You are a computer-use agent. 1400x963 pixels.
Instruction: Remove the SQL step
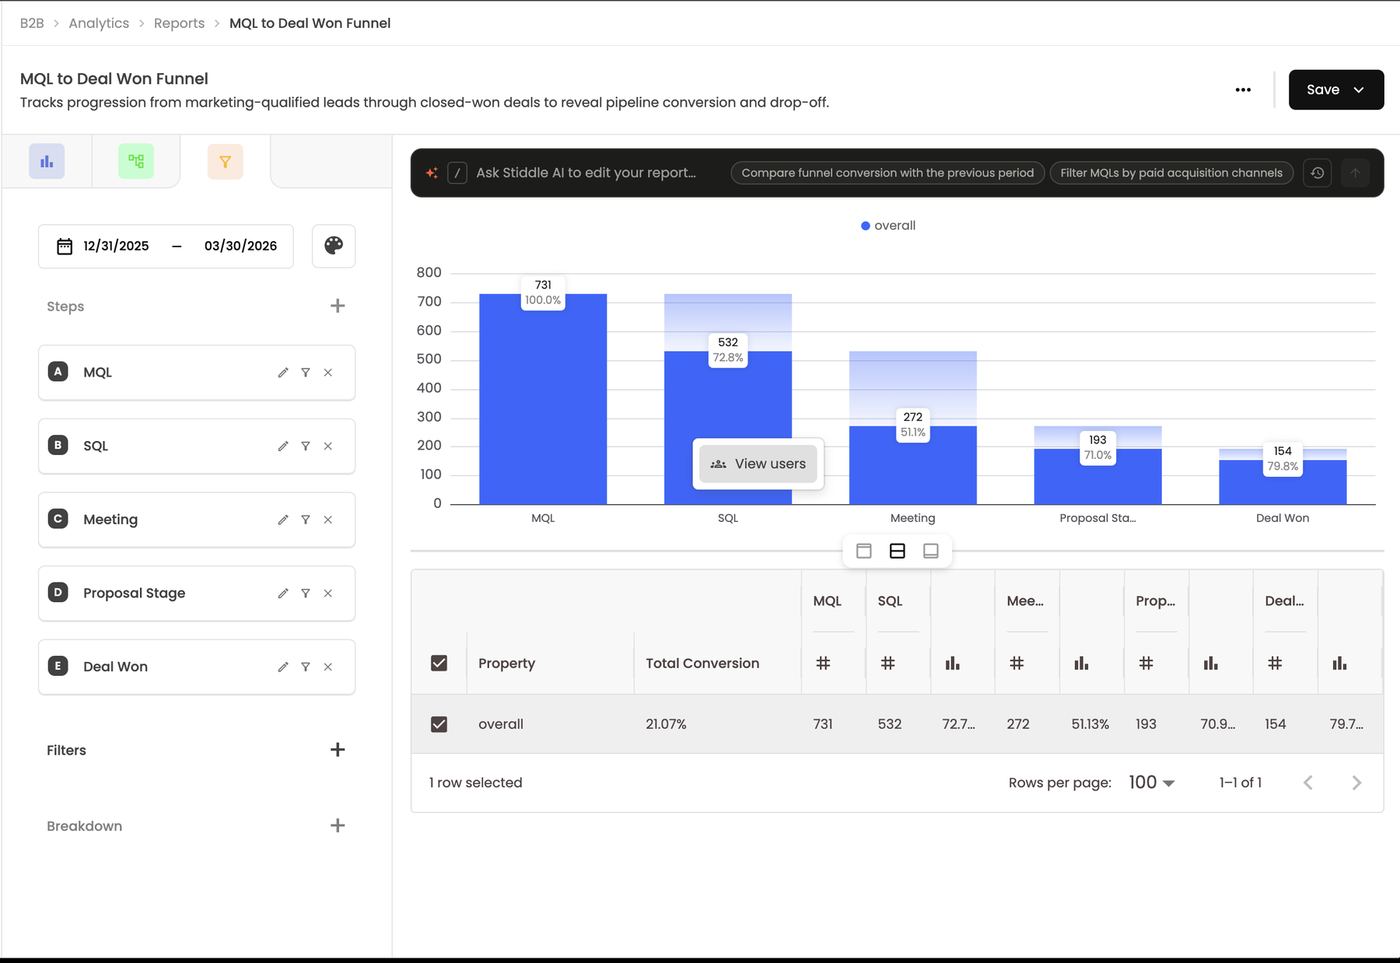coord(328,446)
